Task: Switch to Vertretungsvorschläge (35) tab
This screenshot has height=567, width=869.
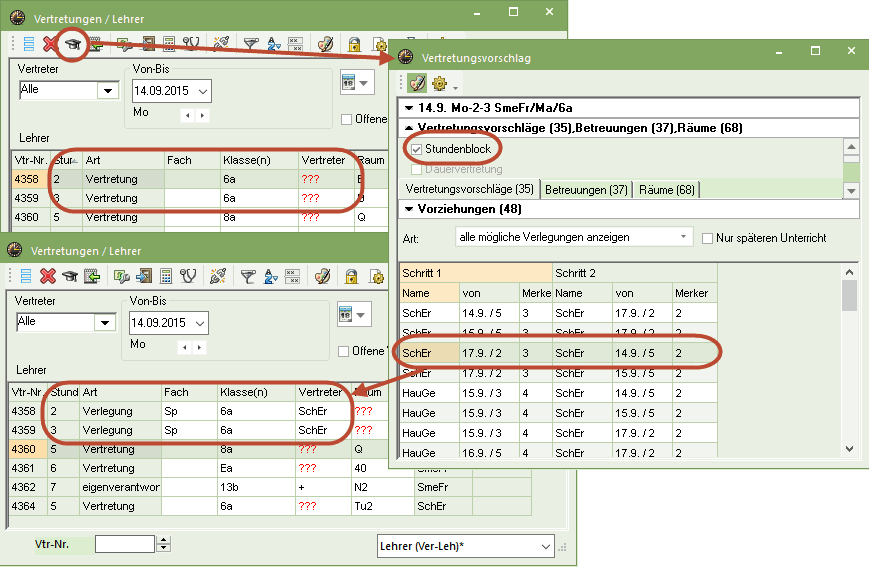Action: pyautogui.click(x=469, y=190)
